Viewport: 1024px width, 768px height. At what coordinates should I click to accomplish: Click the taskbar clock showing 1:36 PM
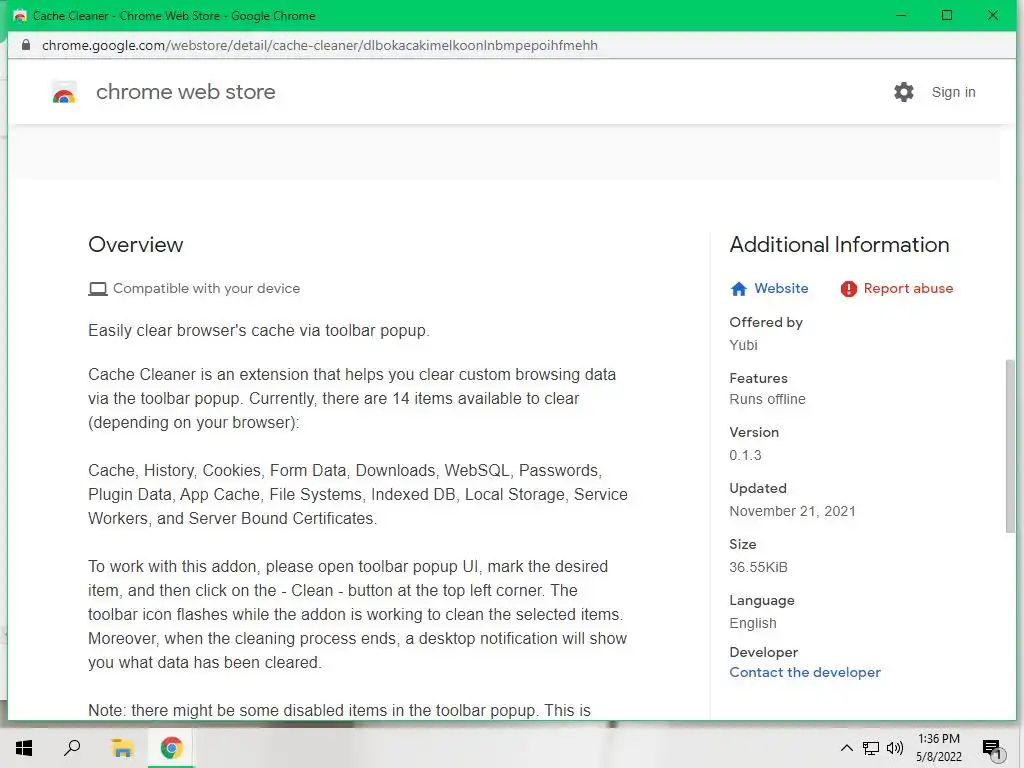(x=938, y=748)
